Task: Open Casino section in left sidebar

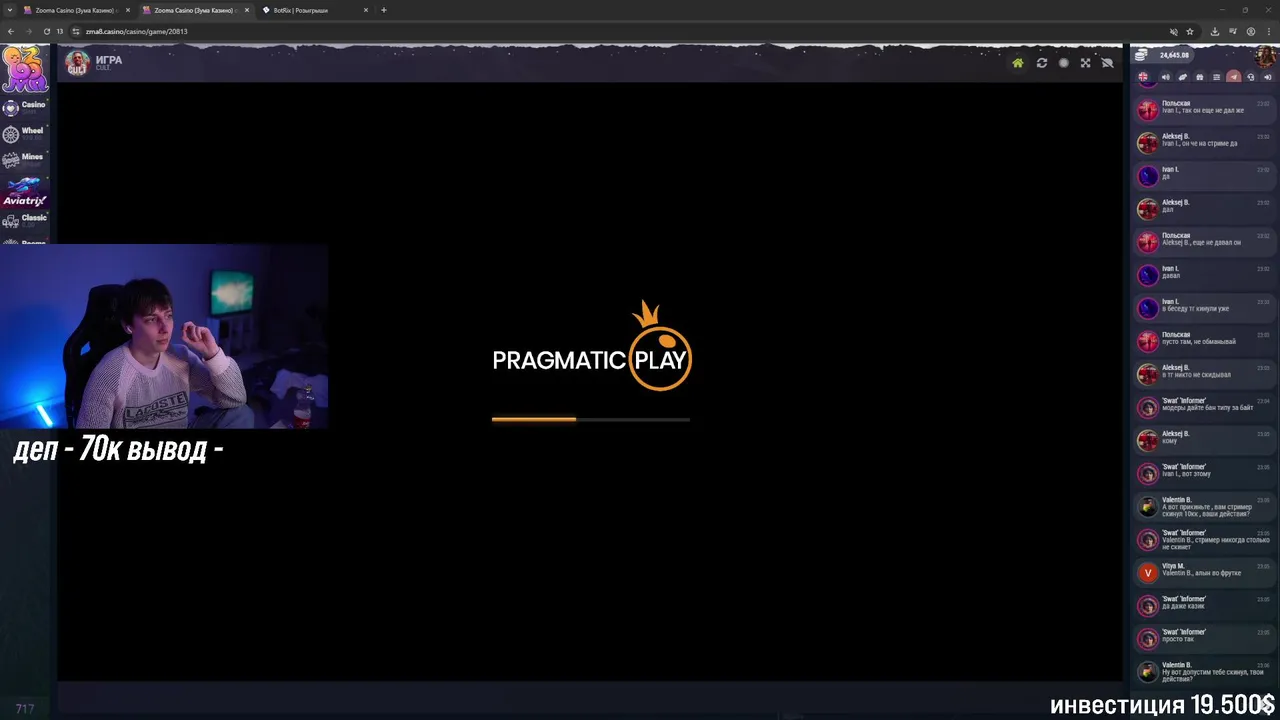Action: pos(24,107)
